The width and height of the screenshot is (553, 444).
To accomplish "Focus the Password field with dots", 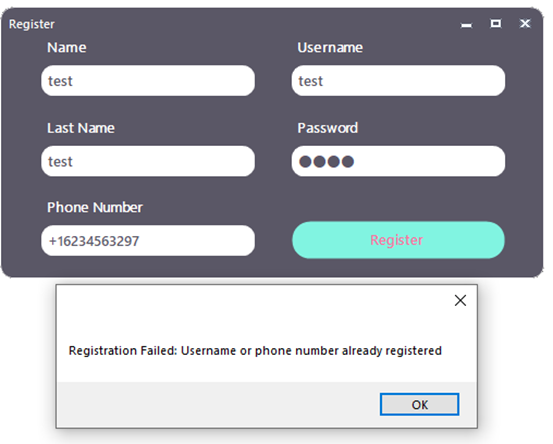I will pos(398,161).
